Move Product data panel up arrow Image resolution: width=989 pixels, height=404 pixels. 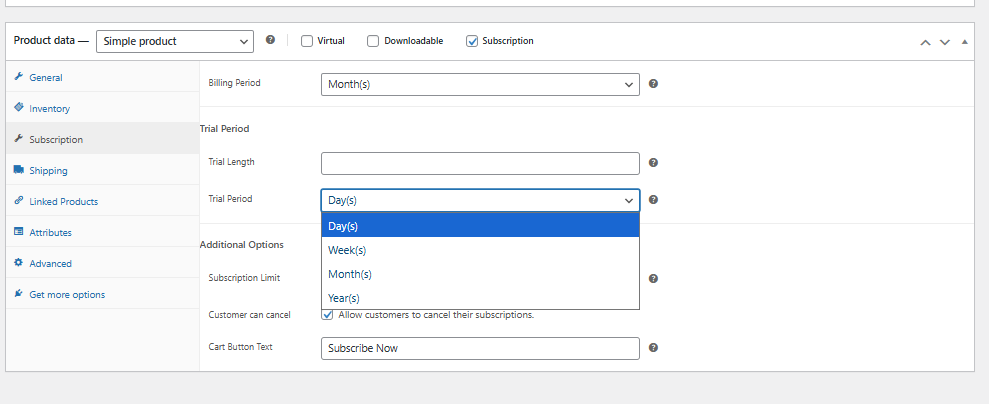click(x=925, y=42)
